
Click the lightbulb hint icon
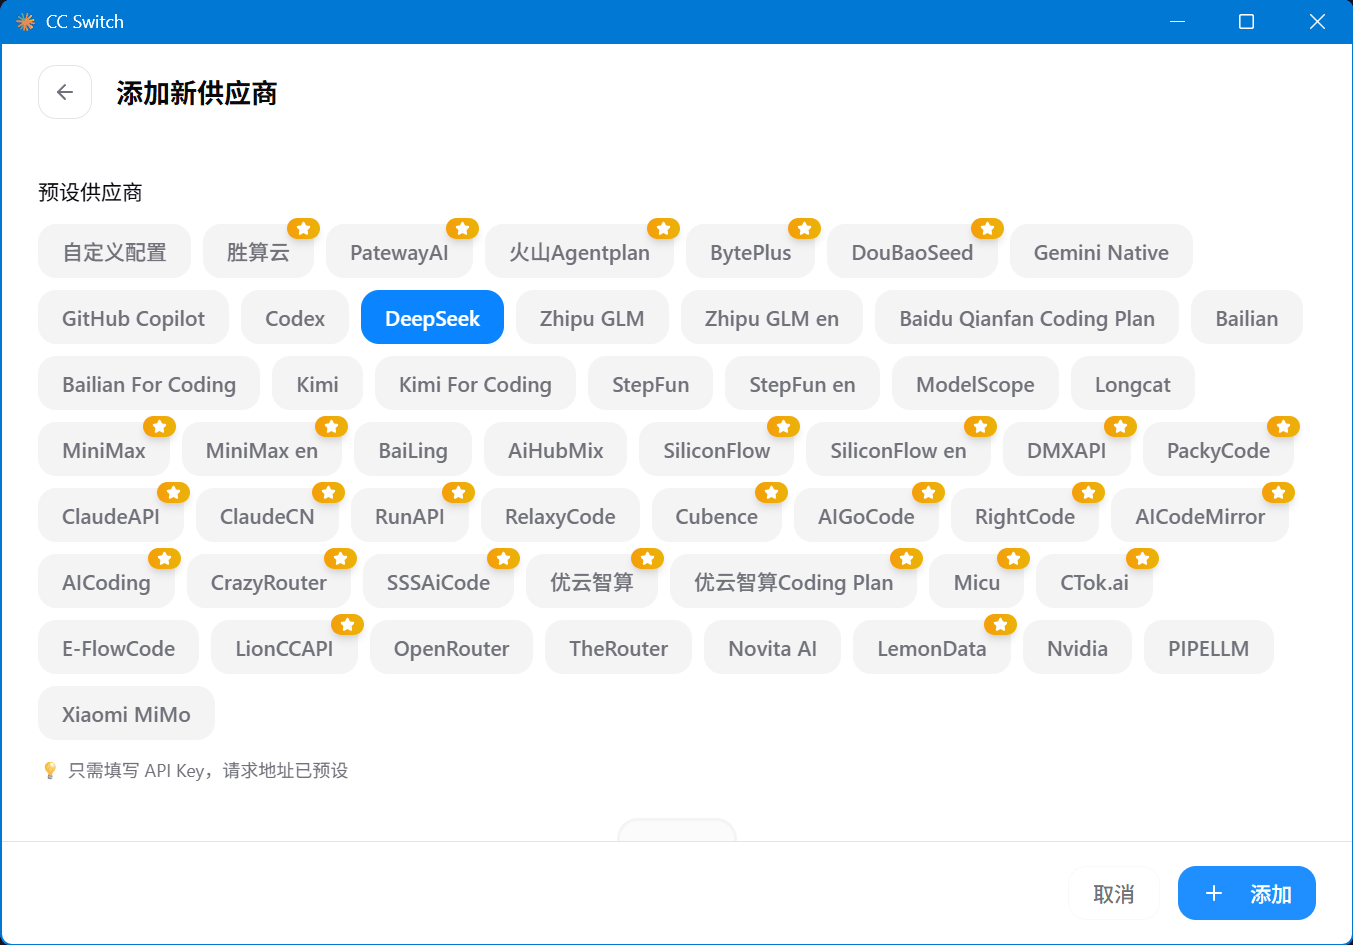(x=50, y=770)
